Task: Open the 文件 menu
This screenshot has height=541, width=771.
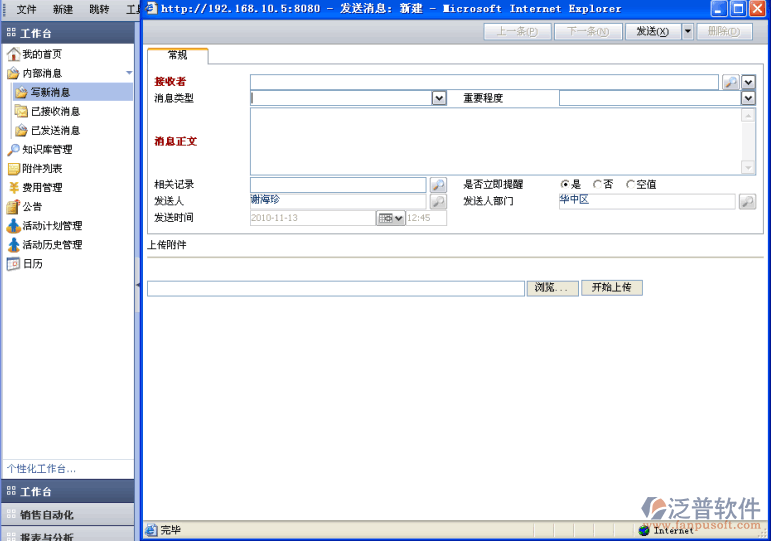Action: [26, 9]
